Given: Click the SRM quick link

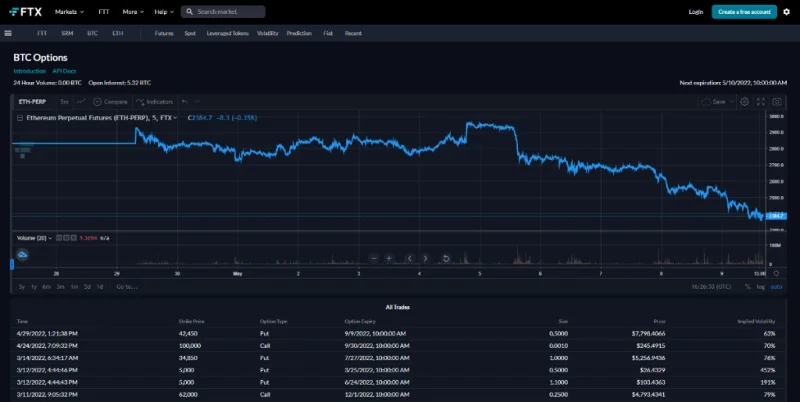Looking at the screenshot, I should (x=67, y=33).
